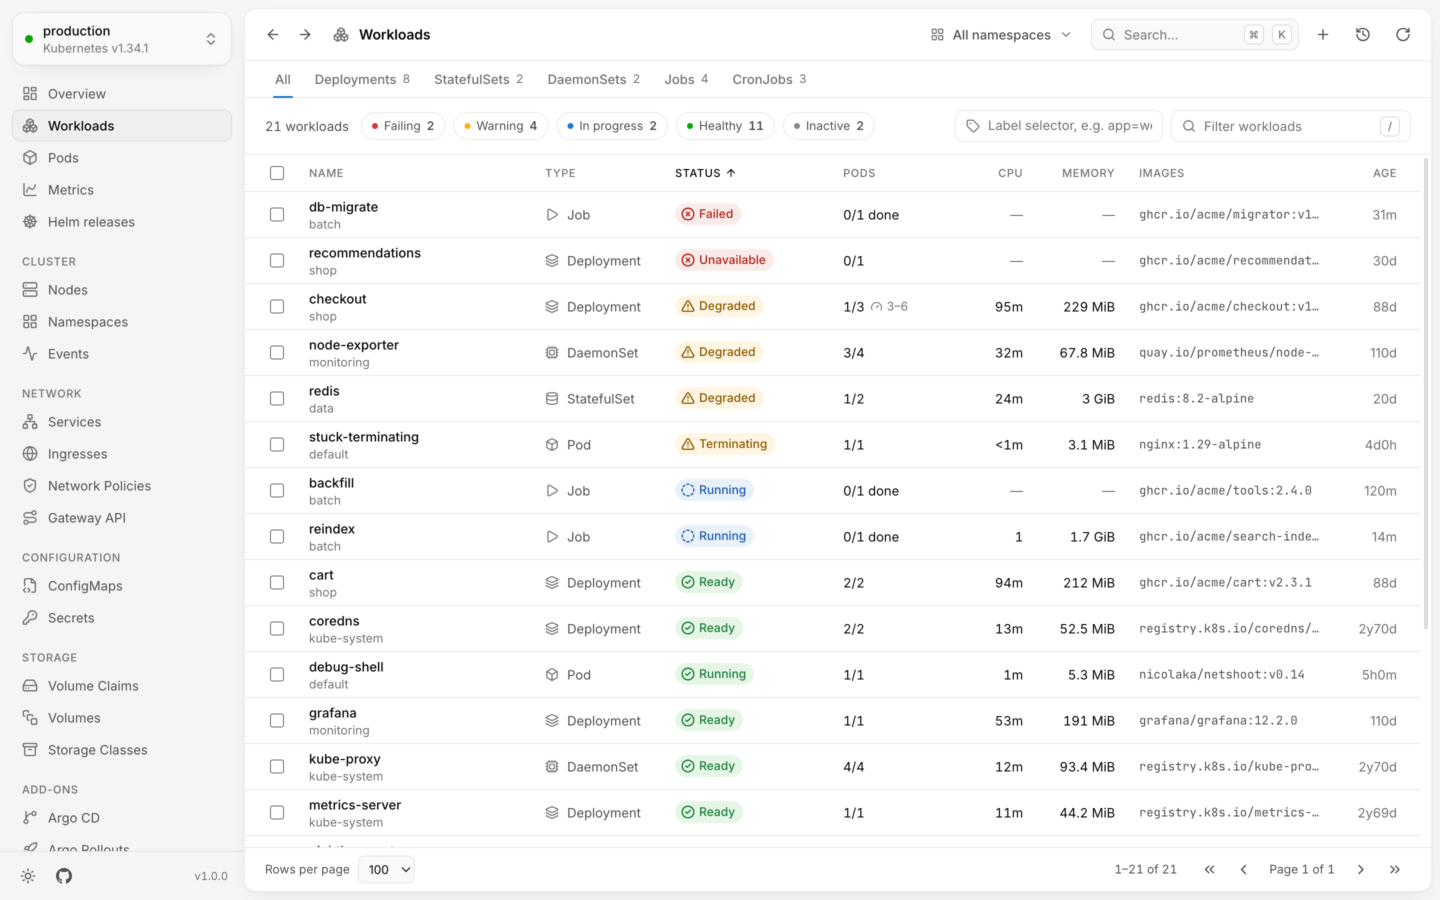This screenshot has width=1440, height=900.
Task: Open the history clock icon
Action: [1363, 35]
